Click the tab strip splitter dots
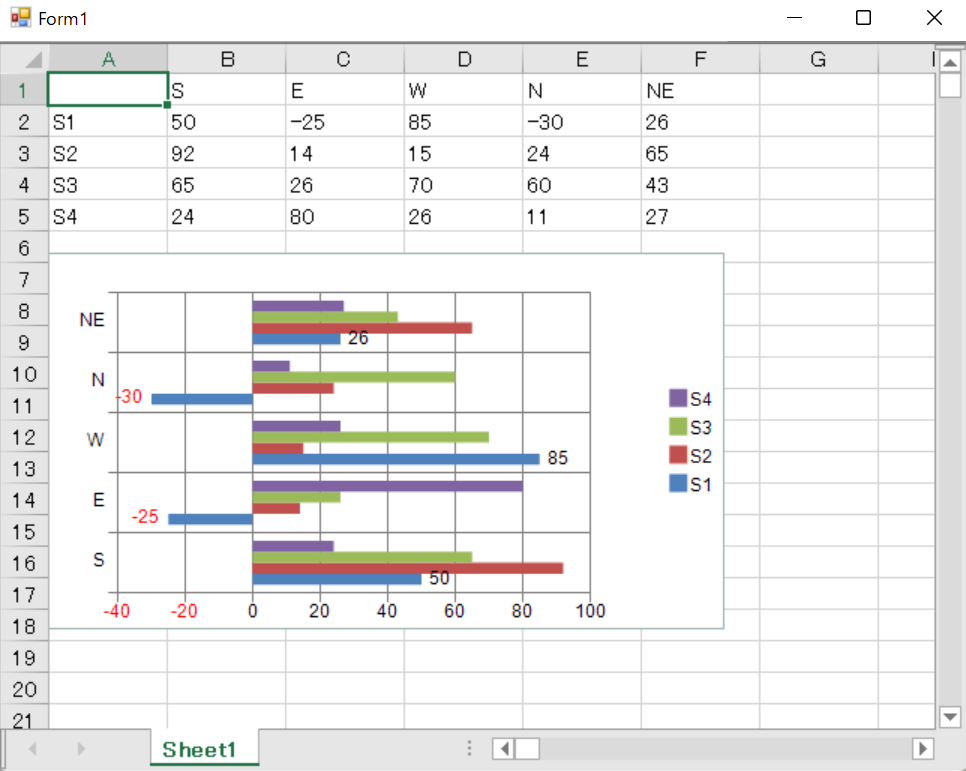Screen dimensions: 966x771 469,748
